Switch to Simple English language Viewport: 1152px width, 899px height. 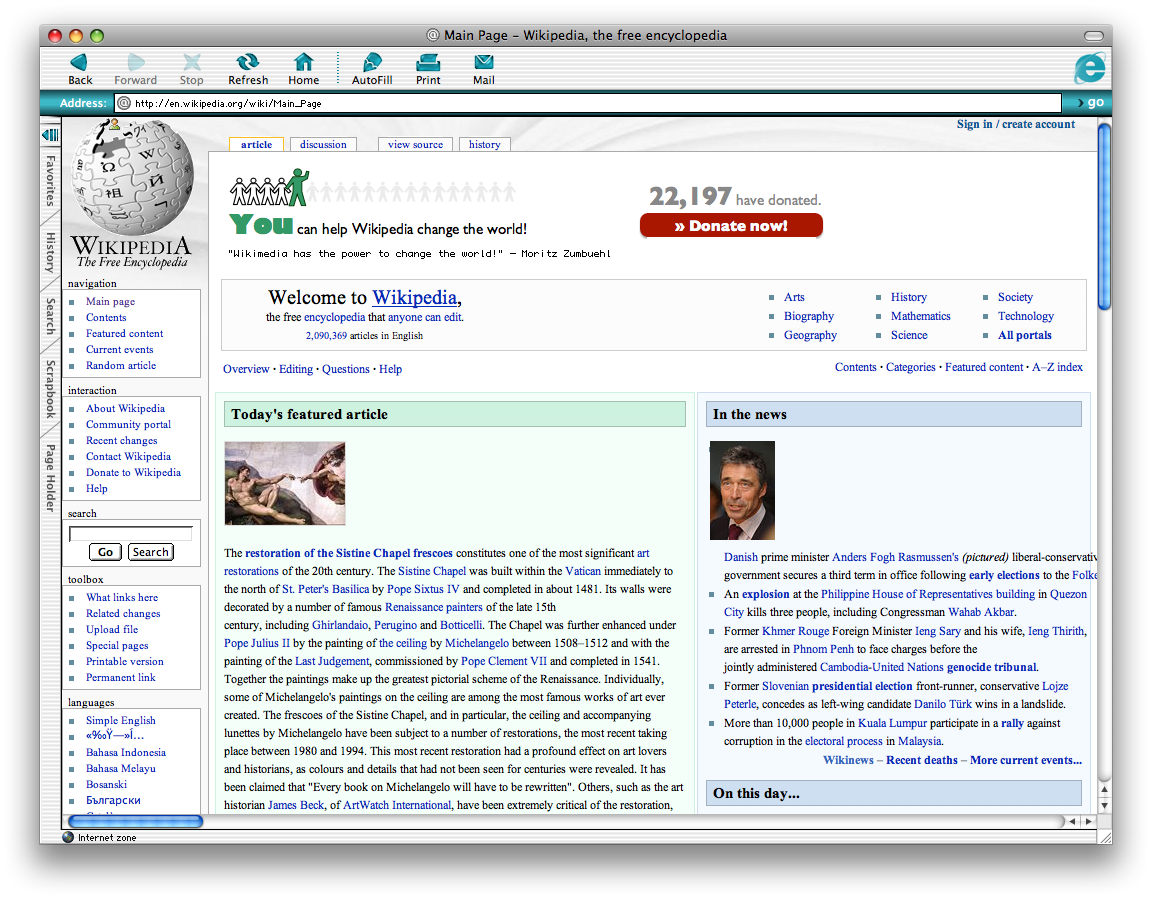click(x=120, y=721)
